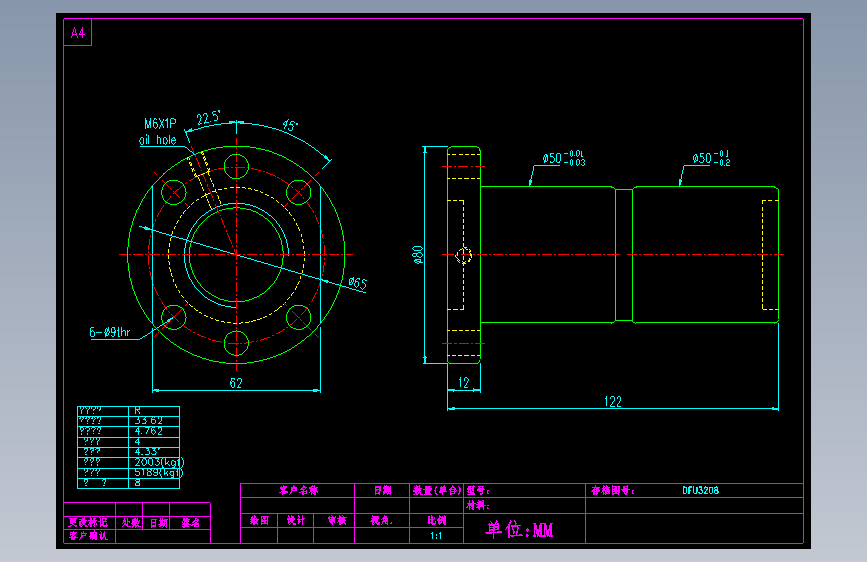Click the 签名 revision cell
This screenshot has height=562, width=867.
pyautogui.click(x=191, y=523)
